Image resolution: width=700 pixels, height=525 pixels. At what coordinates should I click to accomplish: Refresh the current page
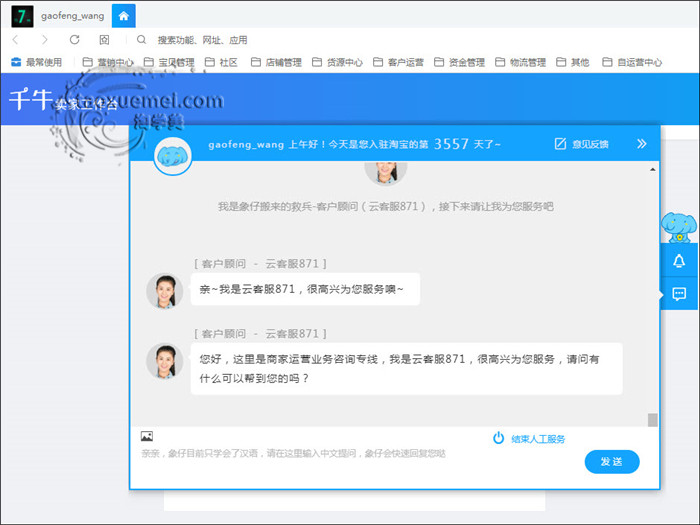pyautogui.click(x=74, y=40)
